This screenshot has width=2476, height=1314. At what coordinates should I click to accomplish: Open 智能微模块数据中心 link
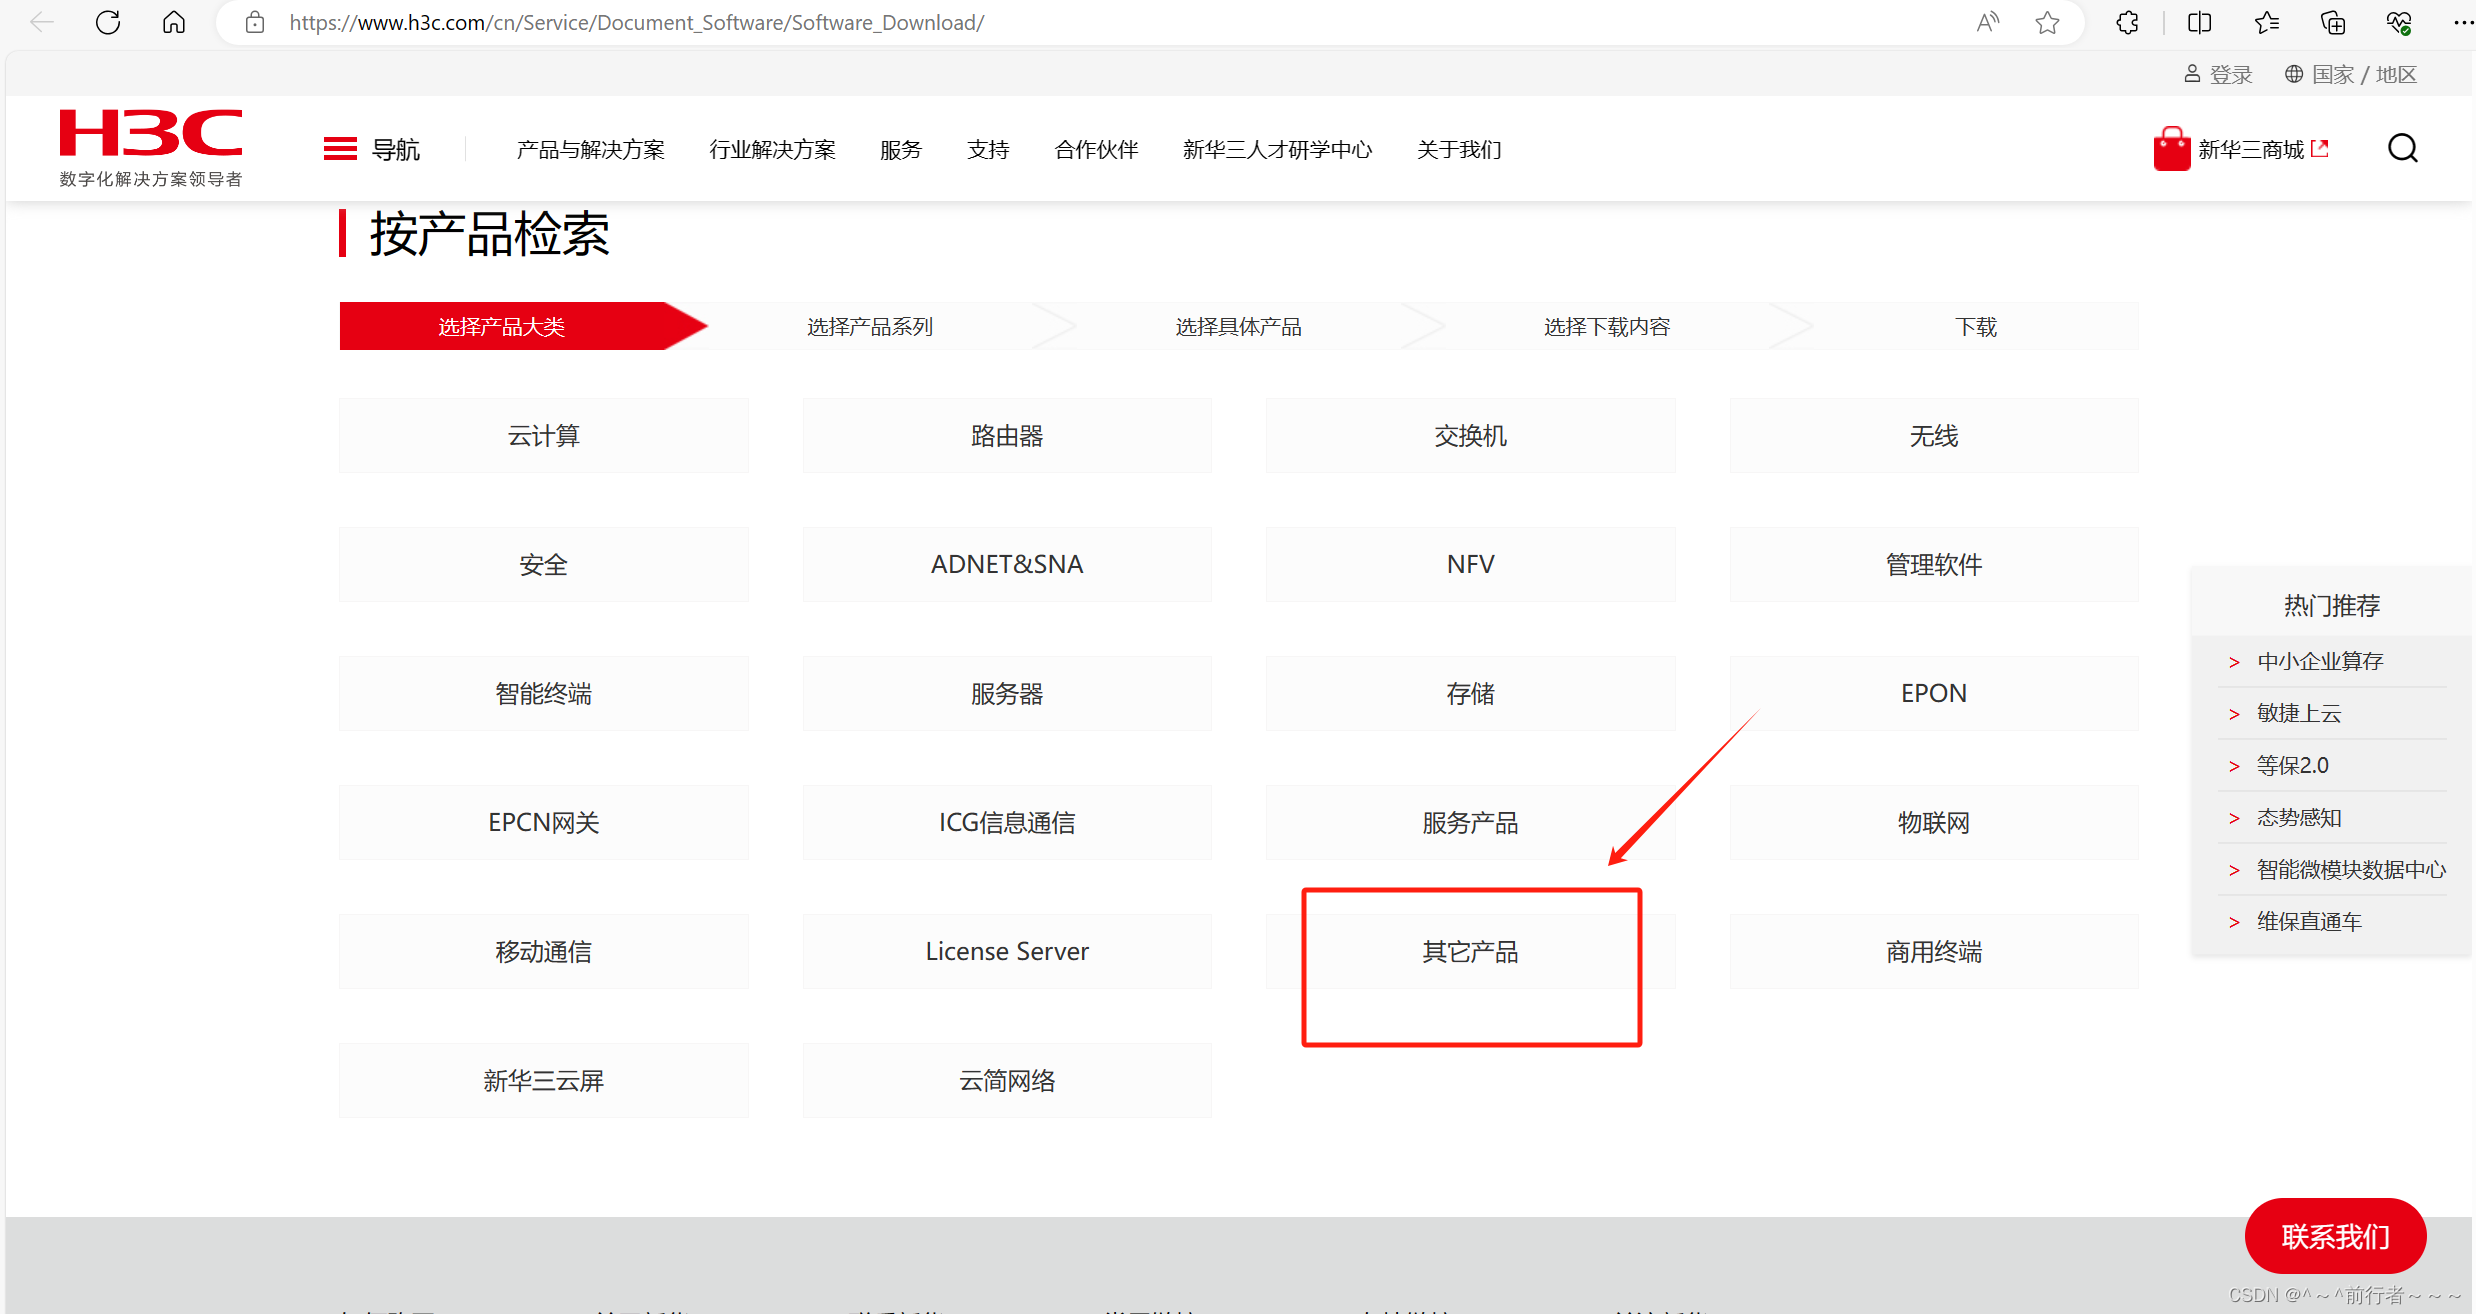2351,870
